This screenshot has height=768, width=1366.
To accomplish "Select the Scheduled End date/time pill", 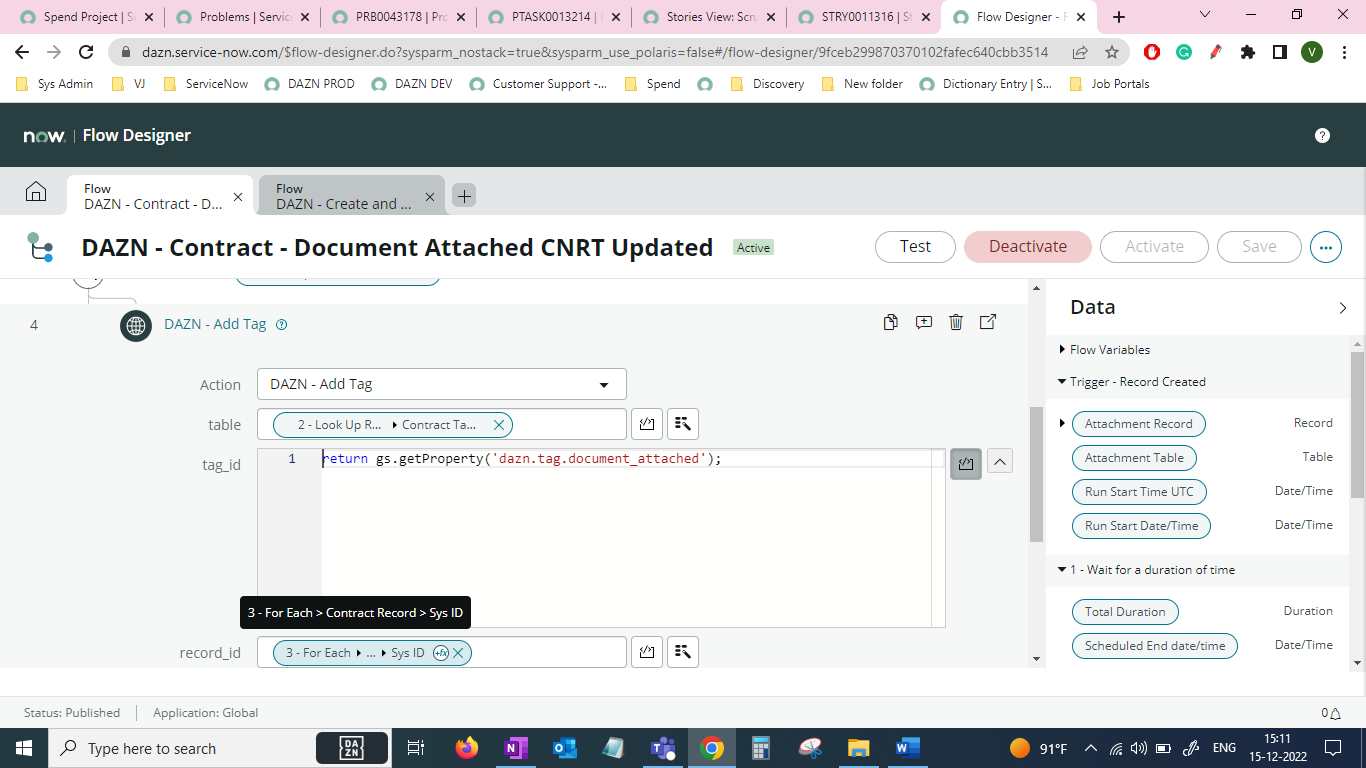I will tap(1154, 645).
